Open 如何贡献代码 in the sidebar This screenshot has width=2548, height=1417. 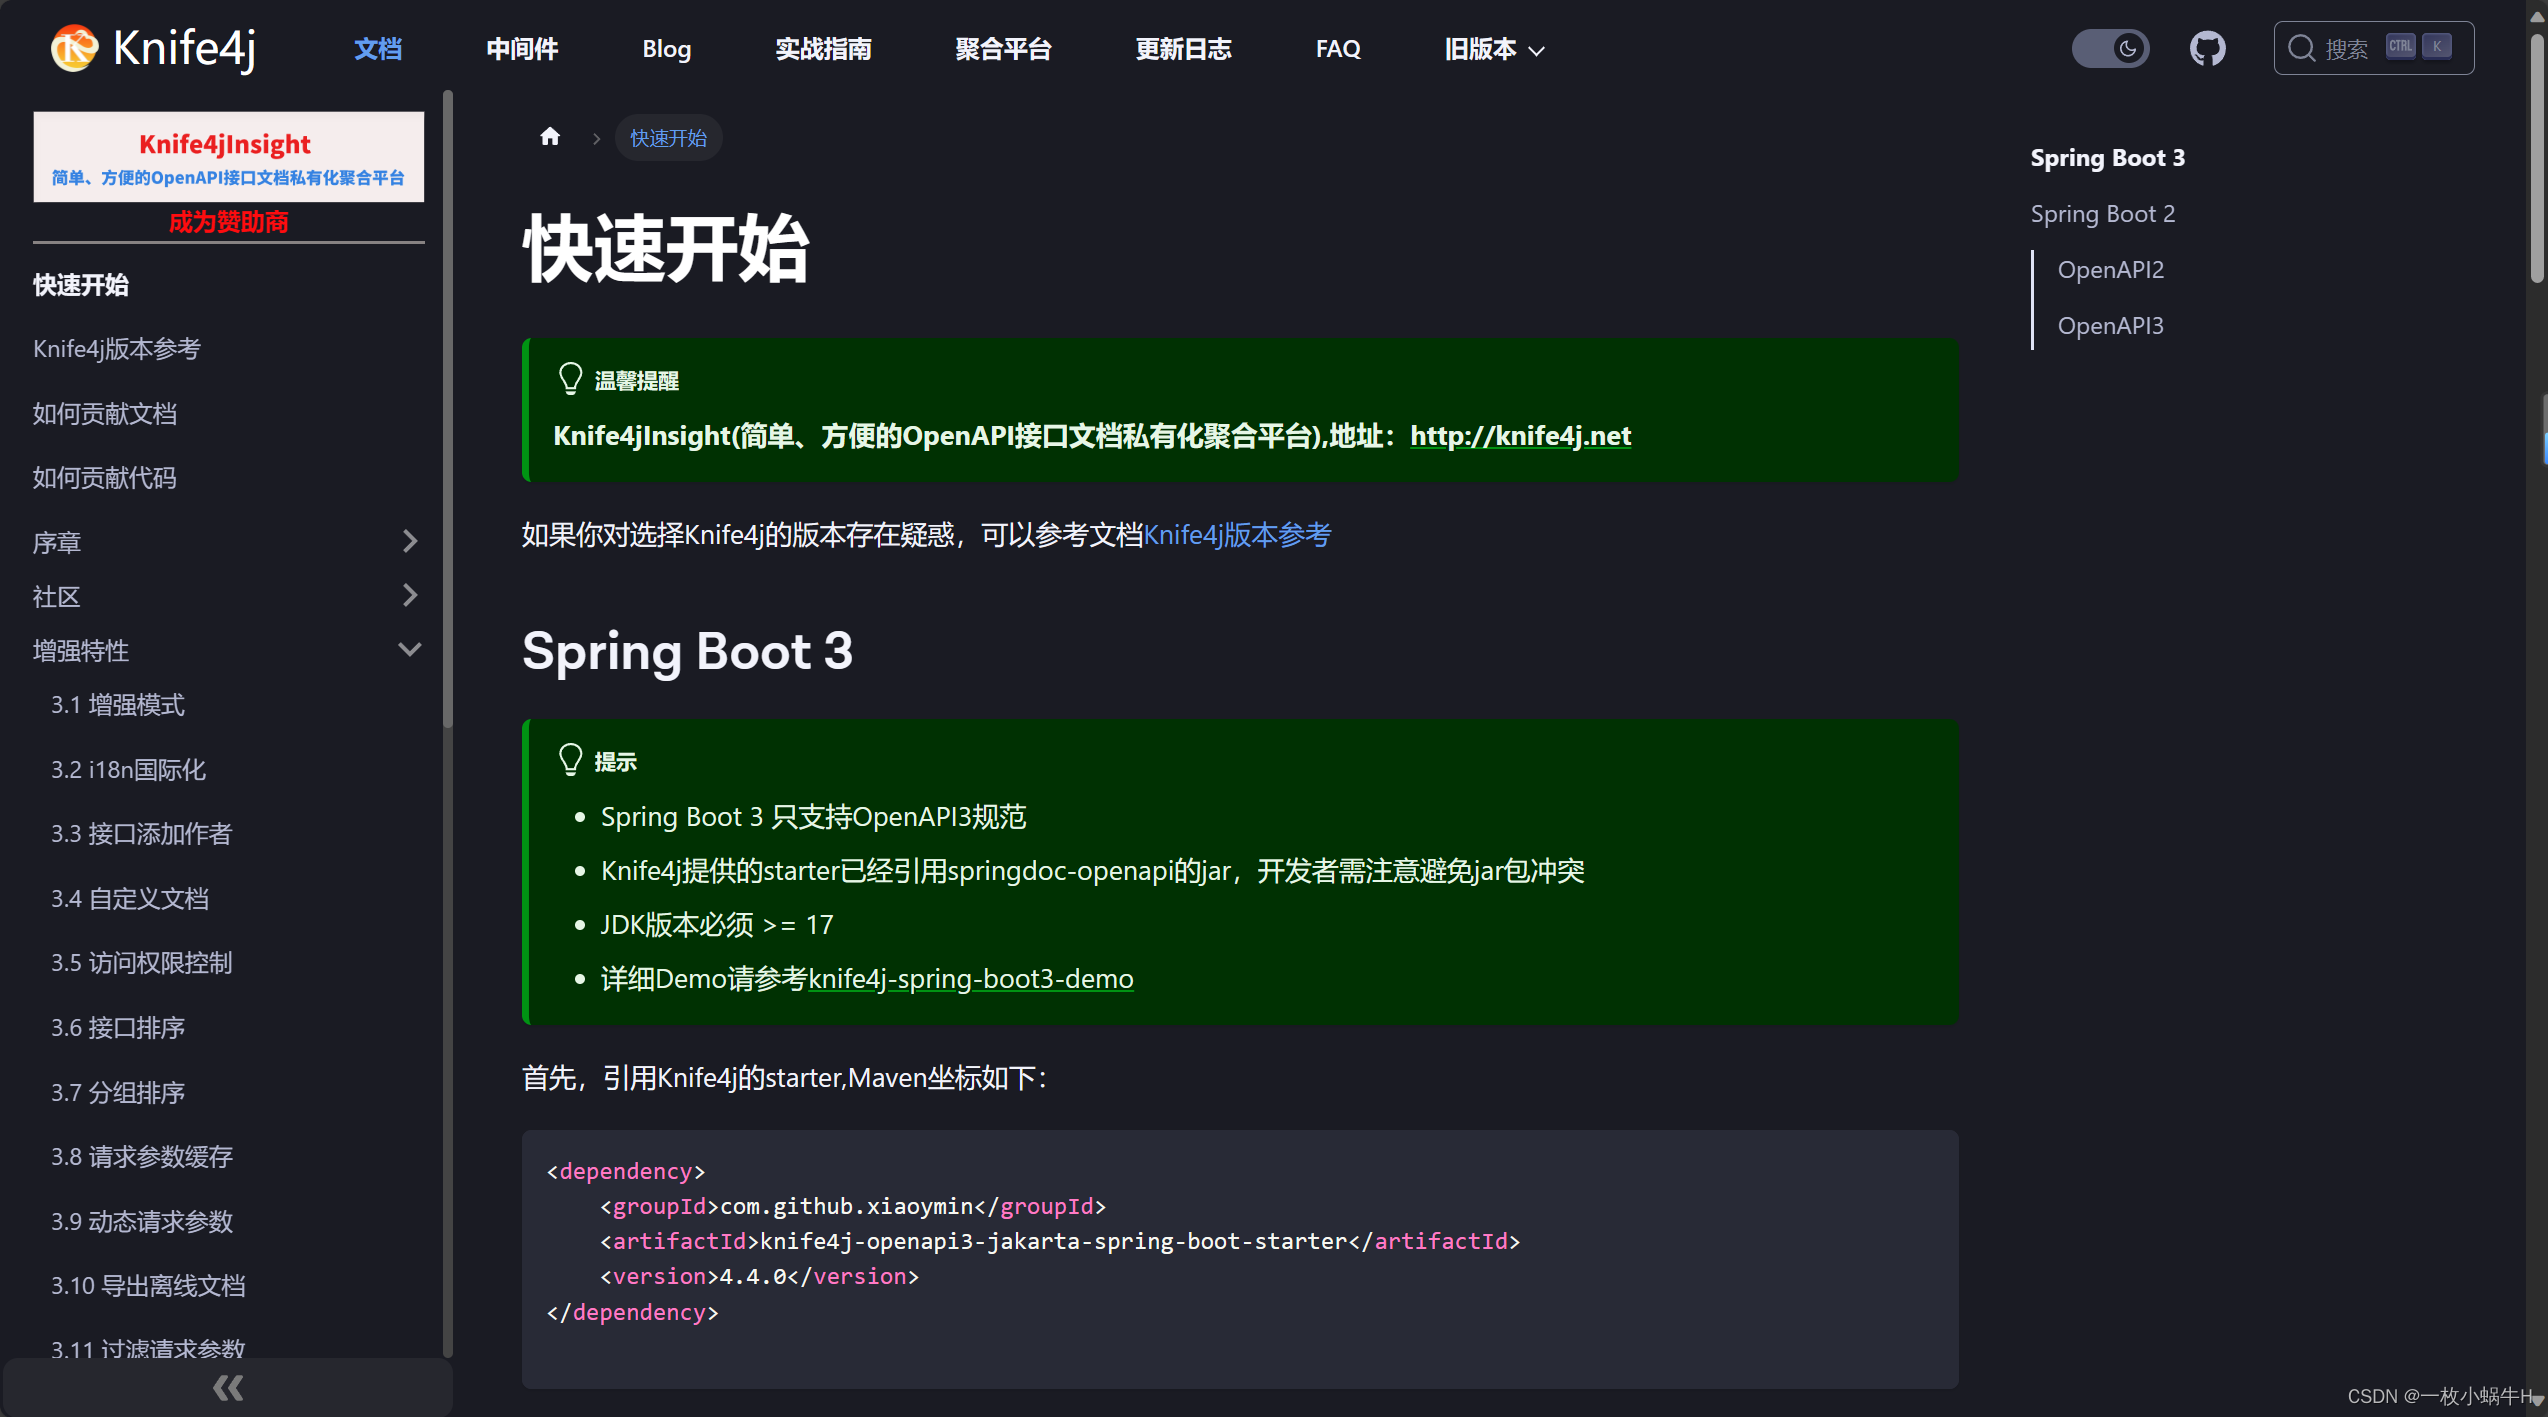(105, 478)
